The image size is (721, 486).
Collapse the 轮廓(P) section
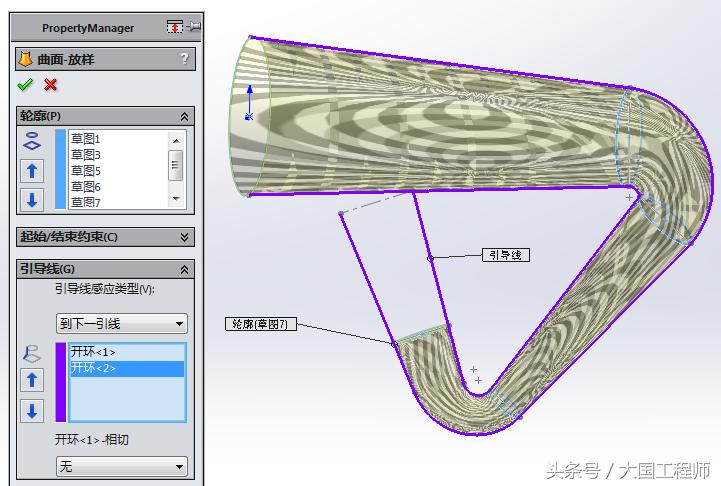(184, 117)
